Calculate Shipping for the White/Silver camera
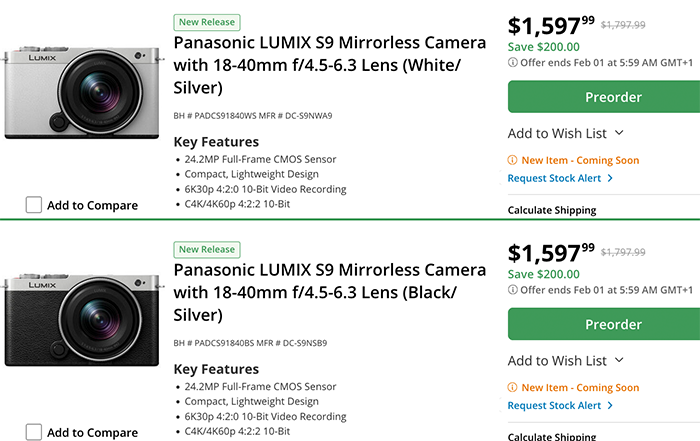The image size is (700, 441). (552, 211)
